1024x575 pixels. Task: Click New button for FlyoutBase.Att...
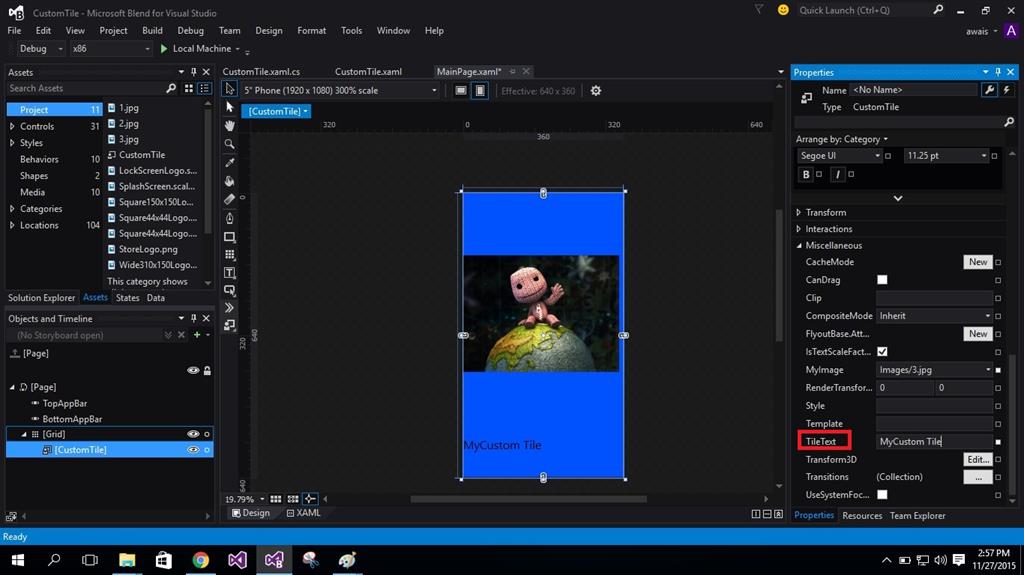pos(978,333)
